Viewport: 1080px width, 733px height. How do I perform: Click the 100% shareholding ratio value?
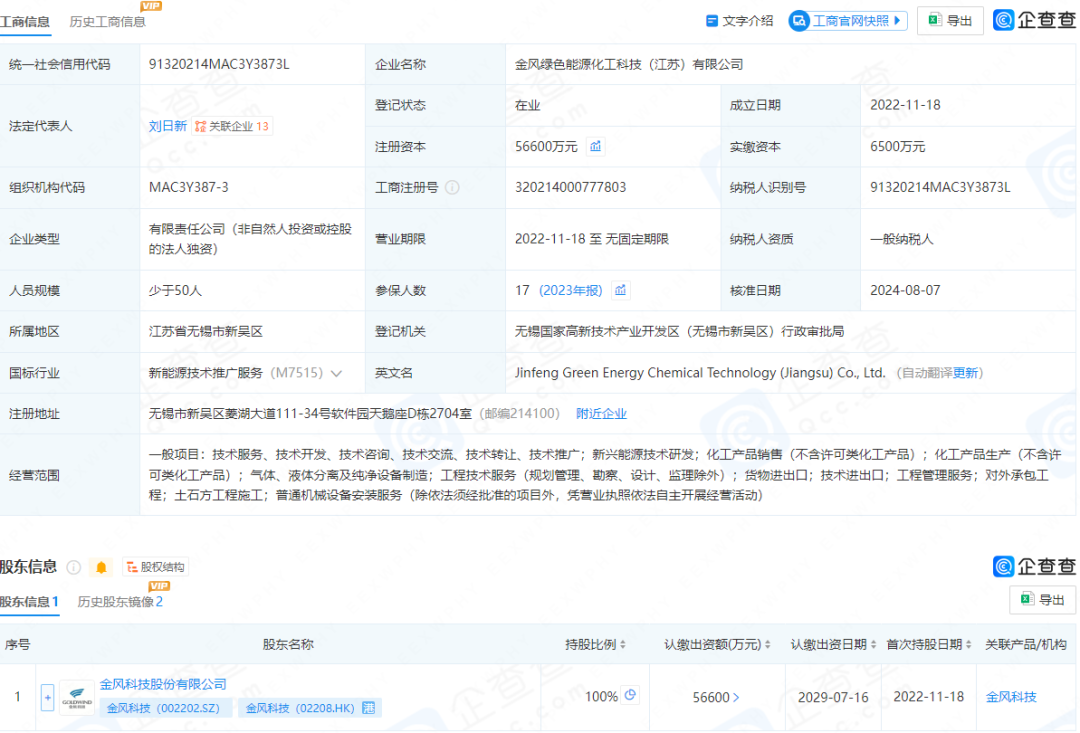click(601, 697)
